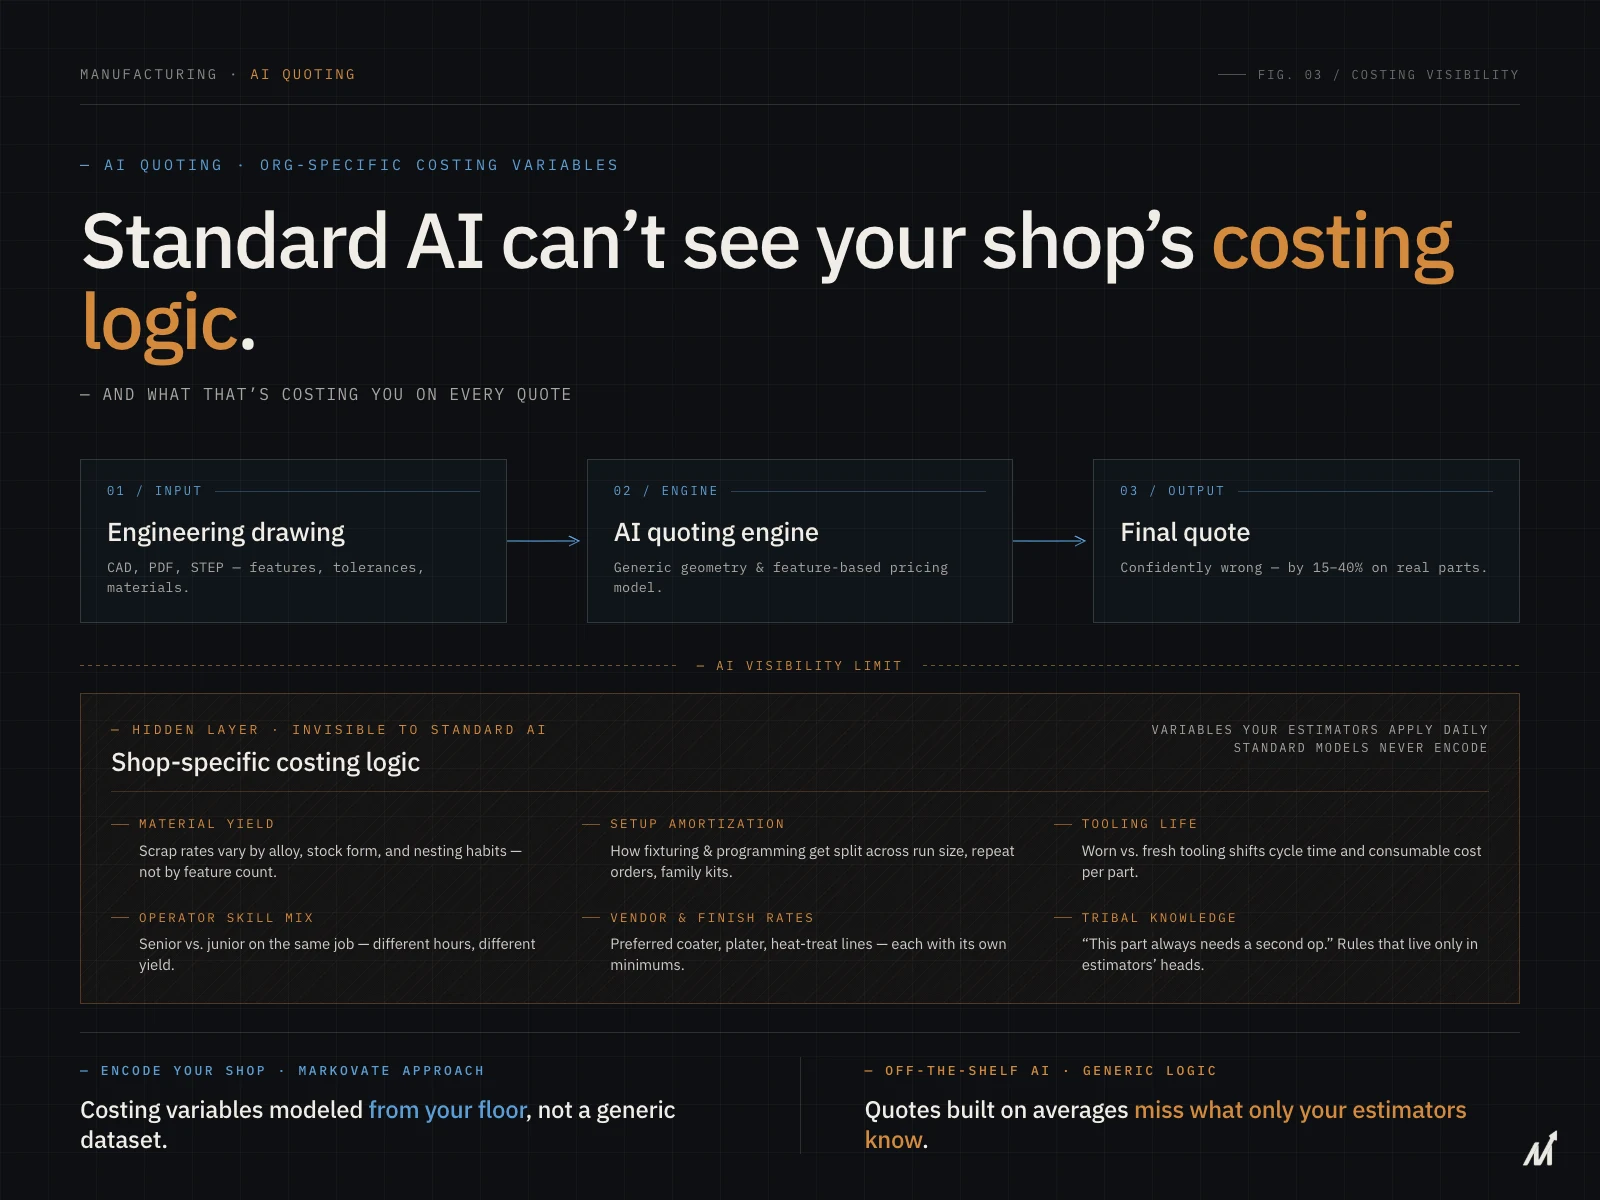Click the "SETUP AMORTIZATION" item heading

tap(697, 824)
